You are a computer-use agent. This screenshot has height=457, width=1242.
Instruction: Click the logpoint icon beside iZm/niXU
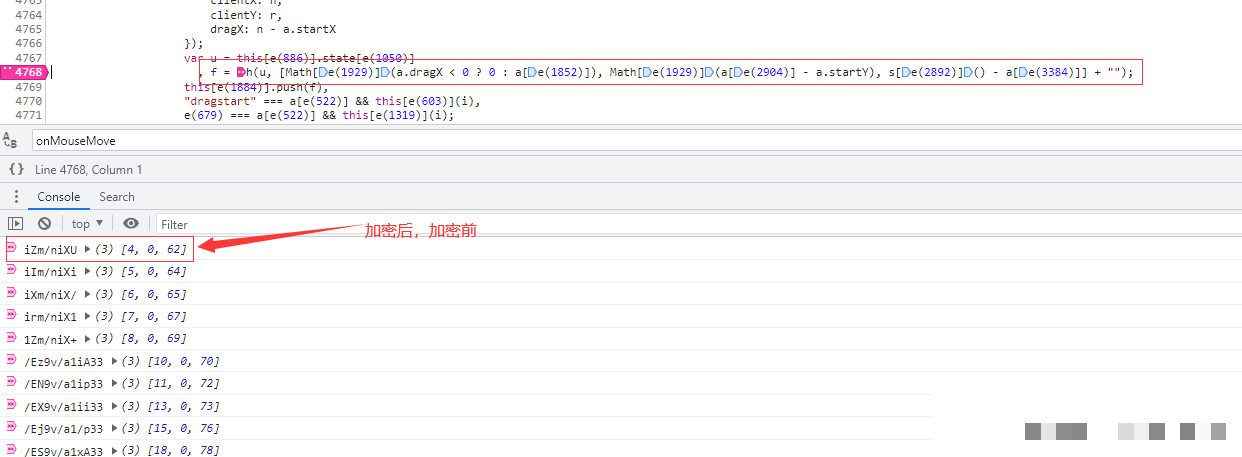coord(11,248)
